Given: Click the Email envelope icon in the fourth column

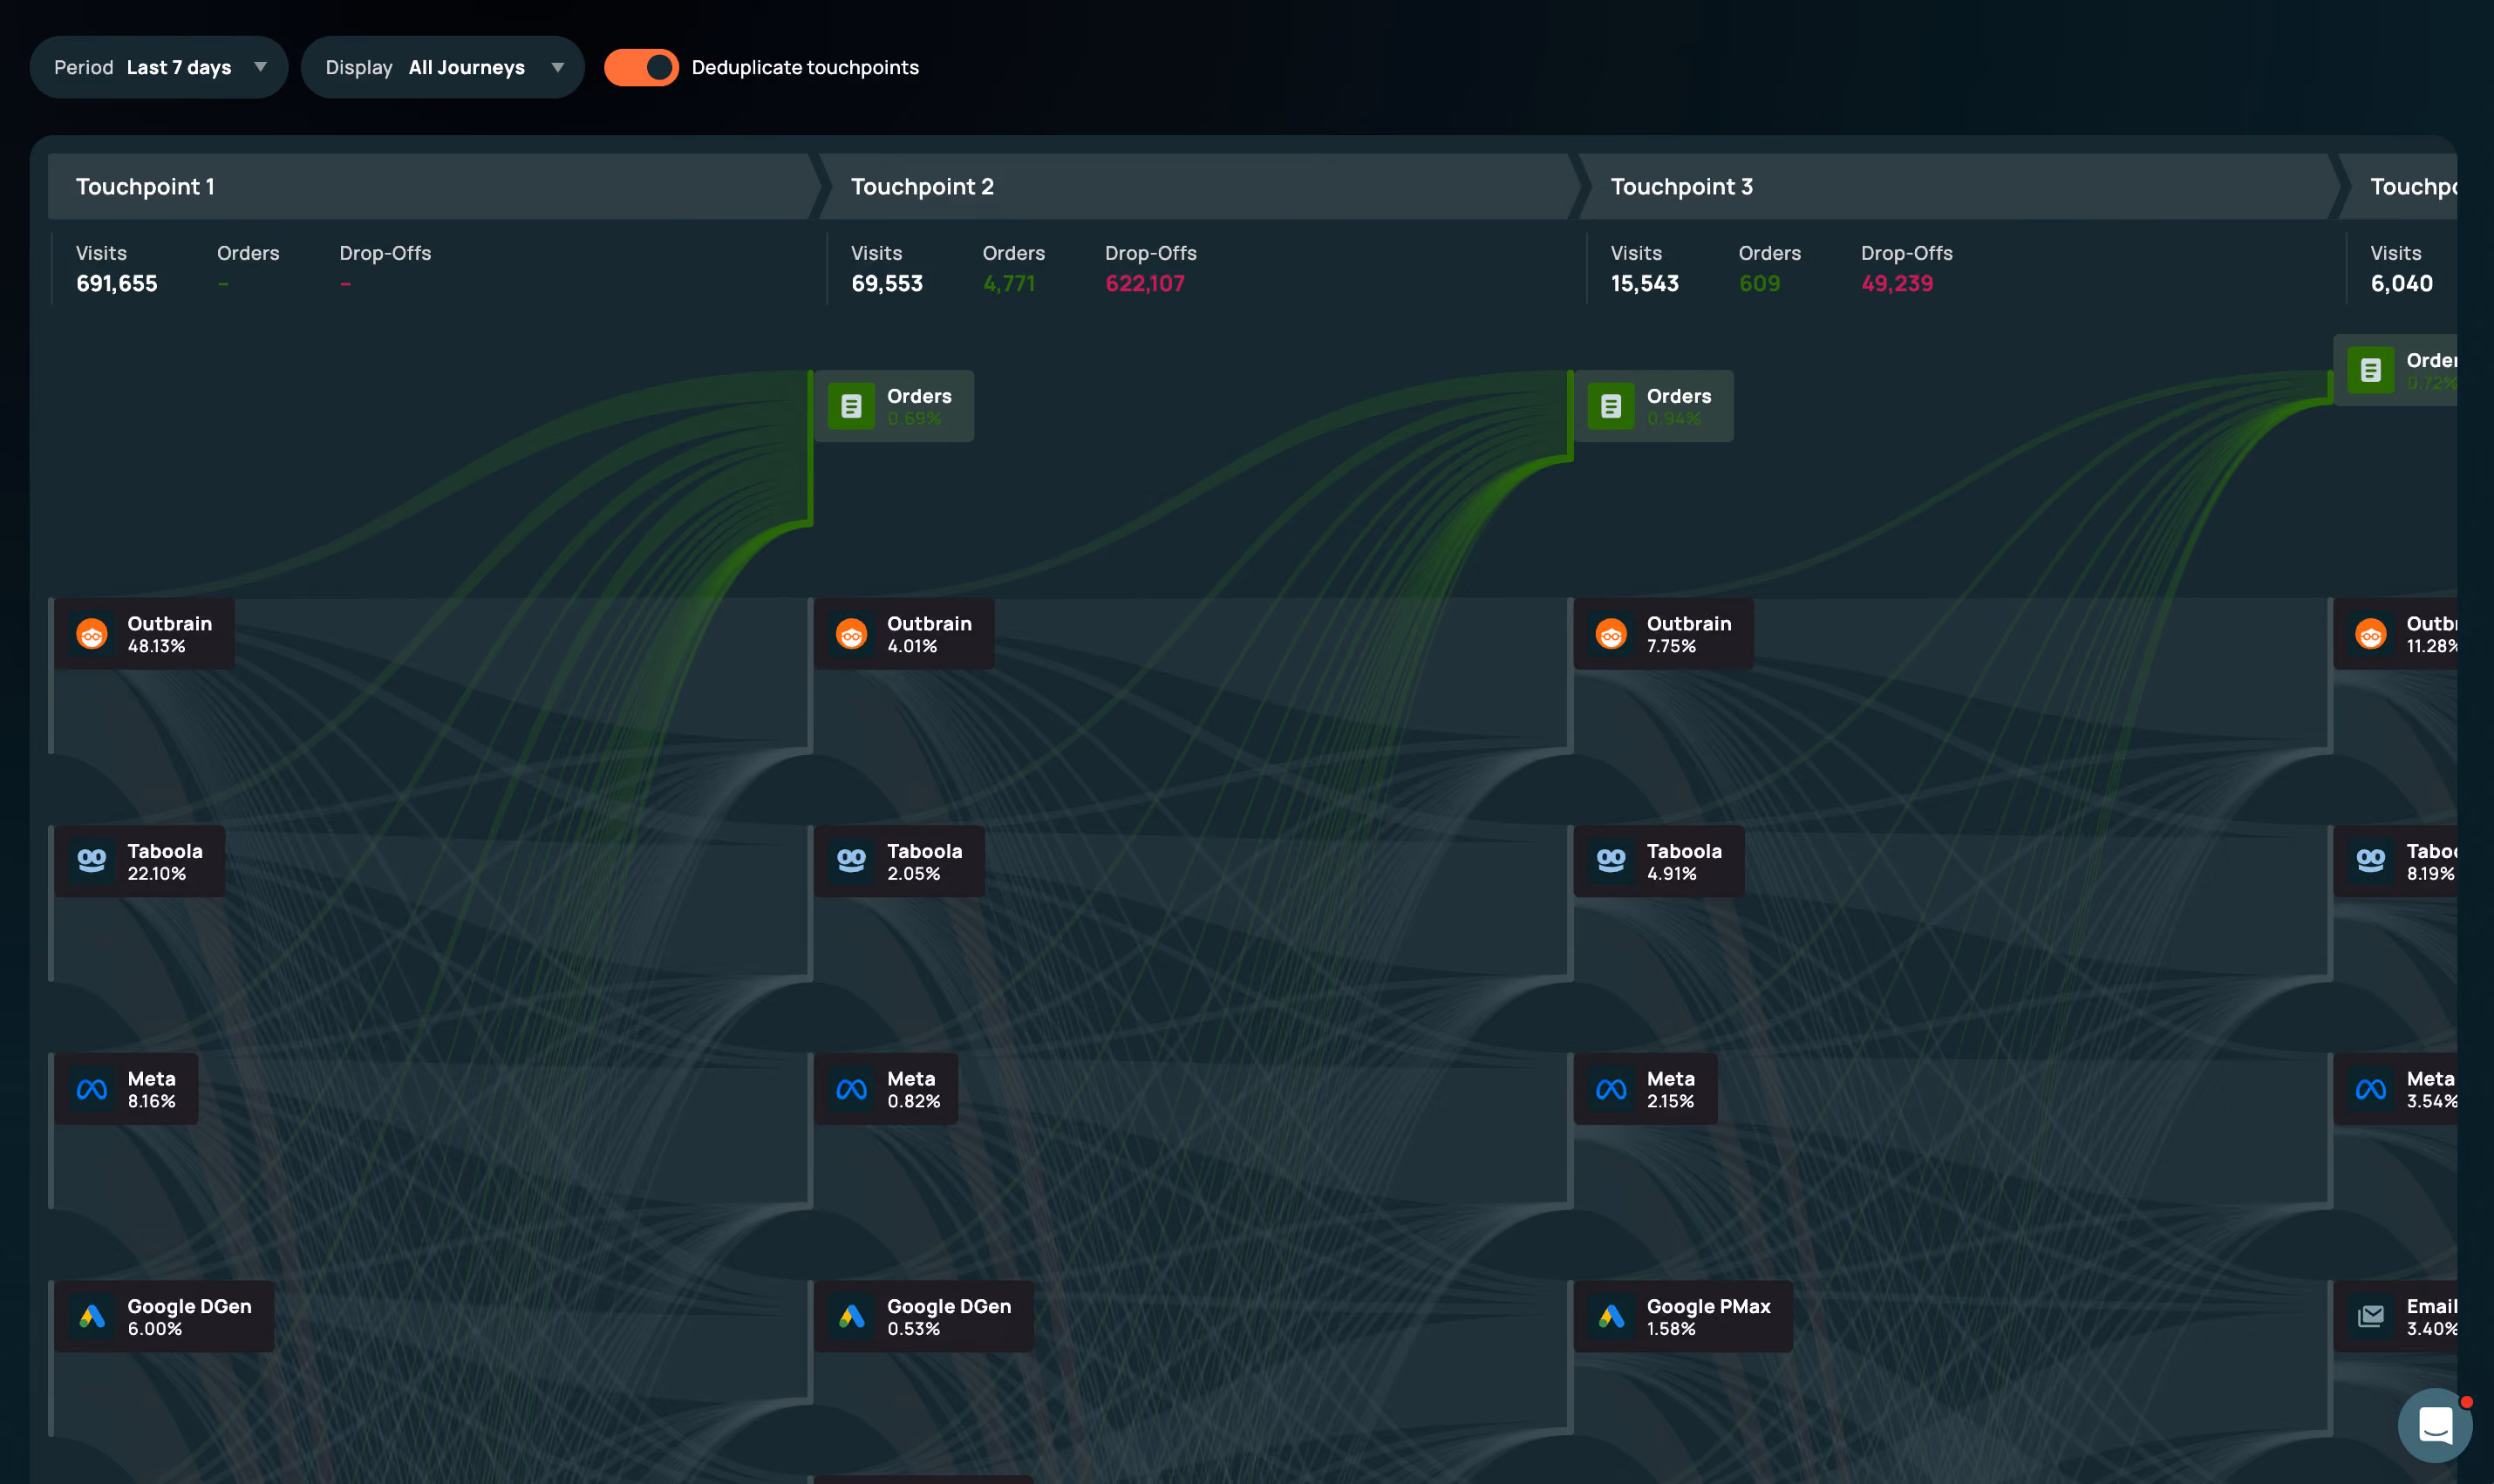Looking at the screenshot, I should coord(2371,1316).
